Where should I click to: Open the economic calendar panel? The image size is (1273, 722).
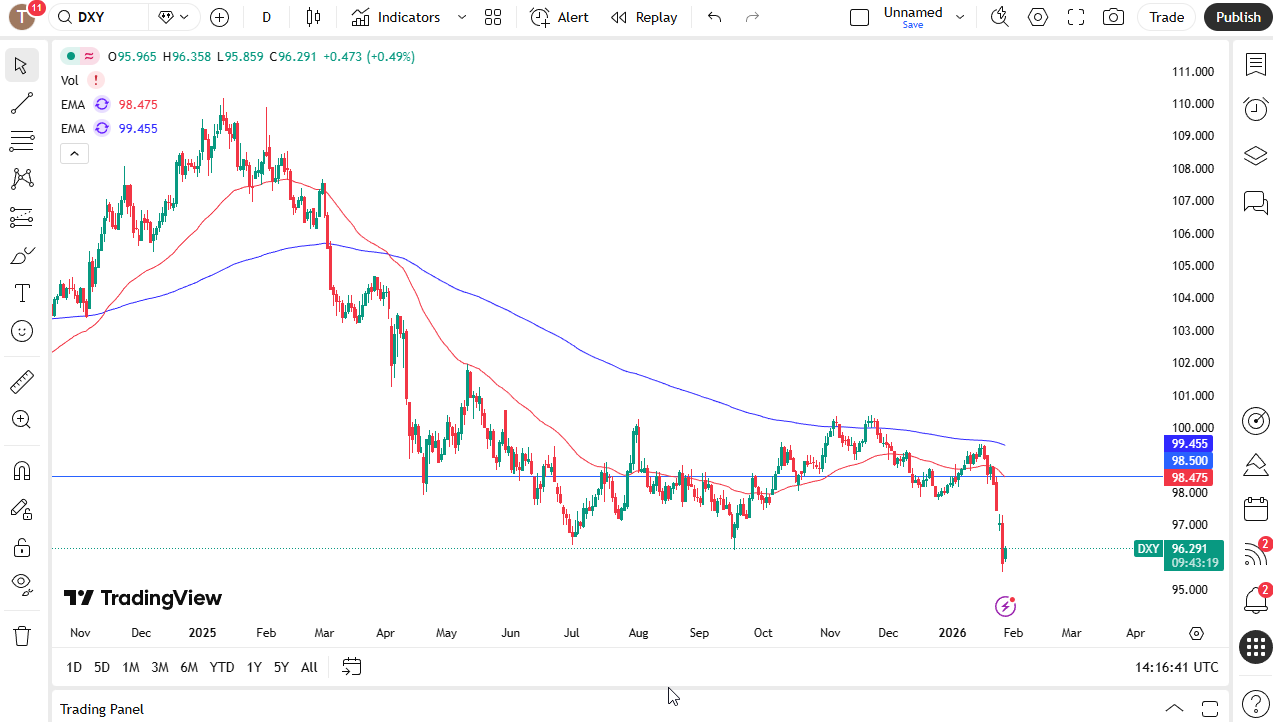click(1255, 509)
